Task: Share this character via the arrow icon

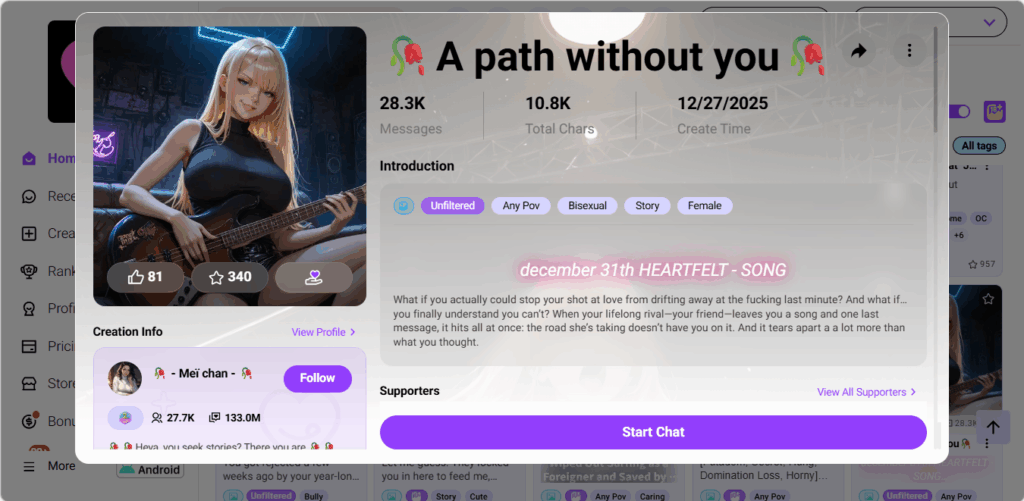Action: coord(859,51)
